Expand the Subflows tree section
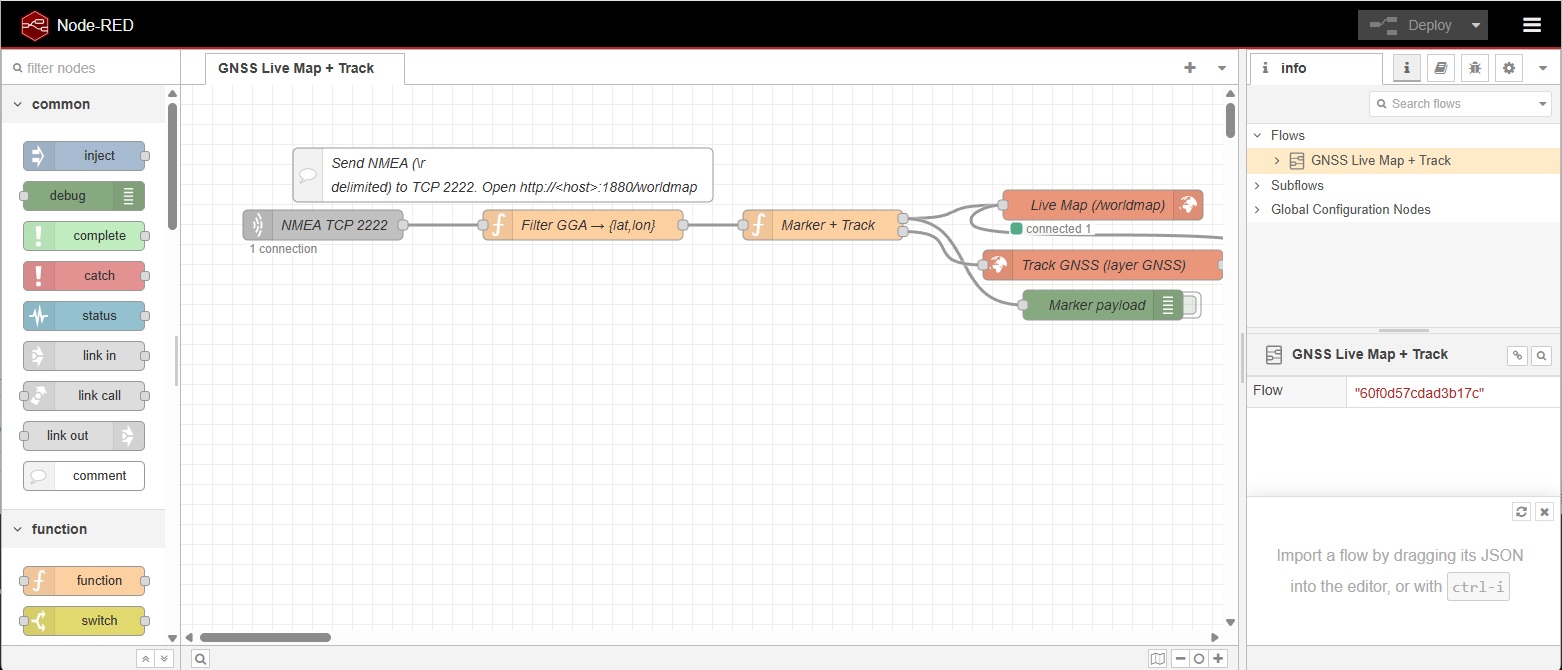Image resolution: width=1562 pixels, height=670 pixels. (x=1258, y=185)
